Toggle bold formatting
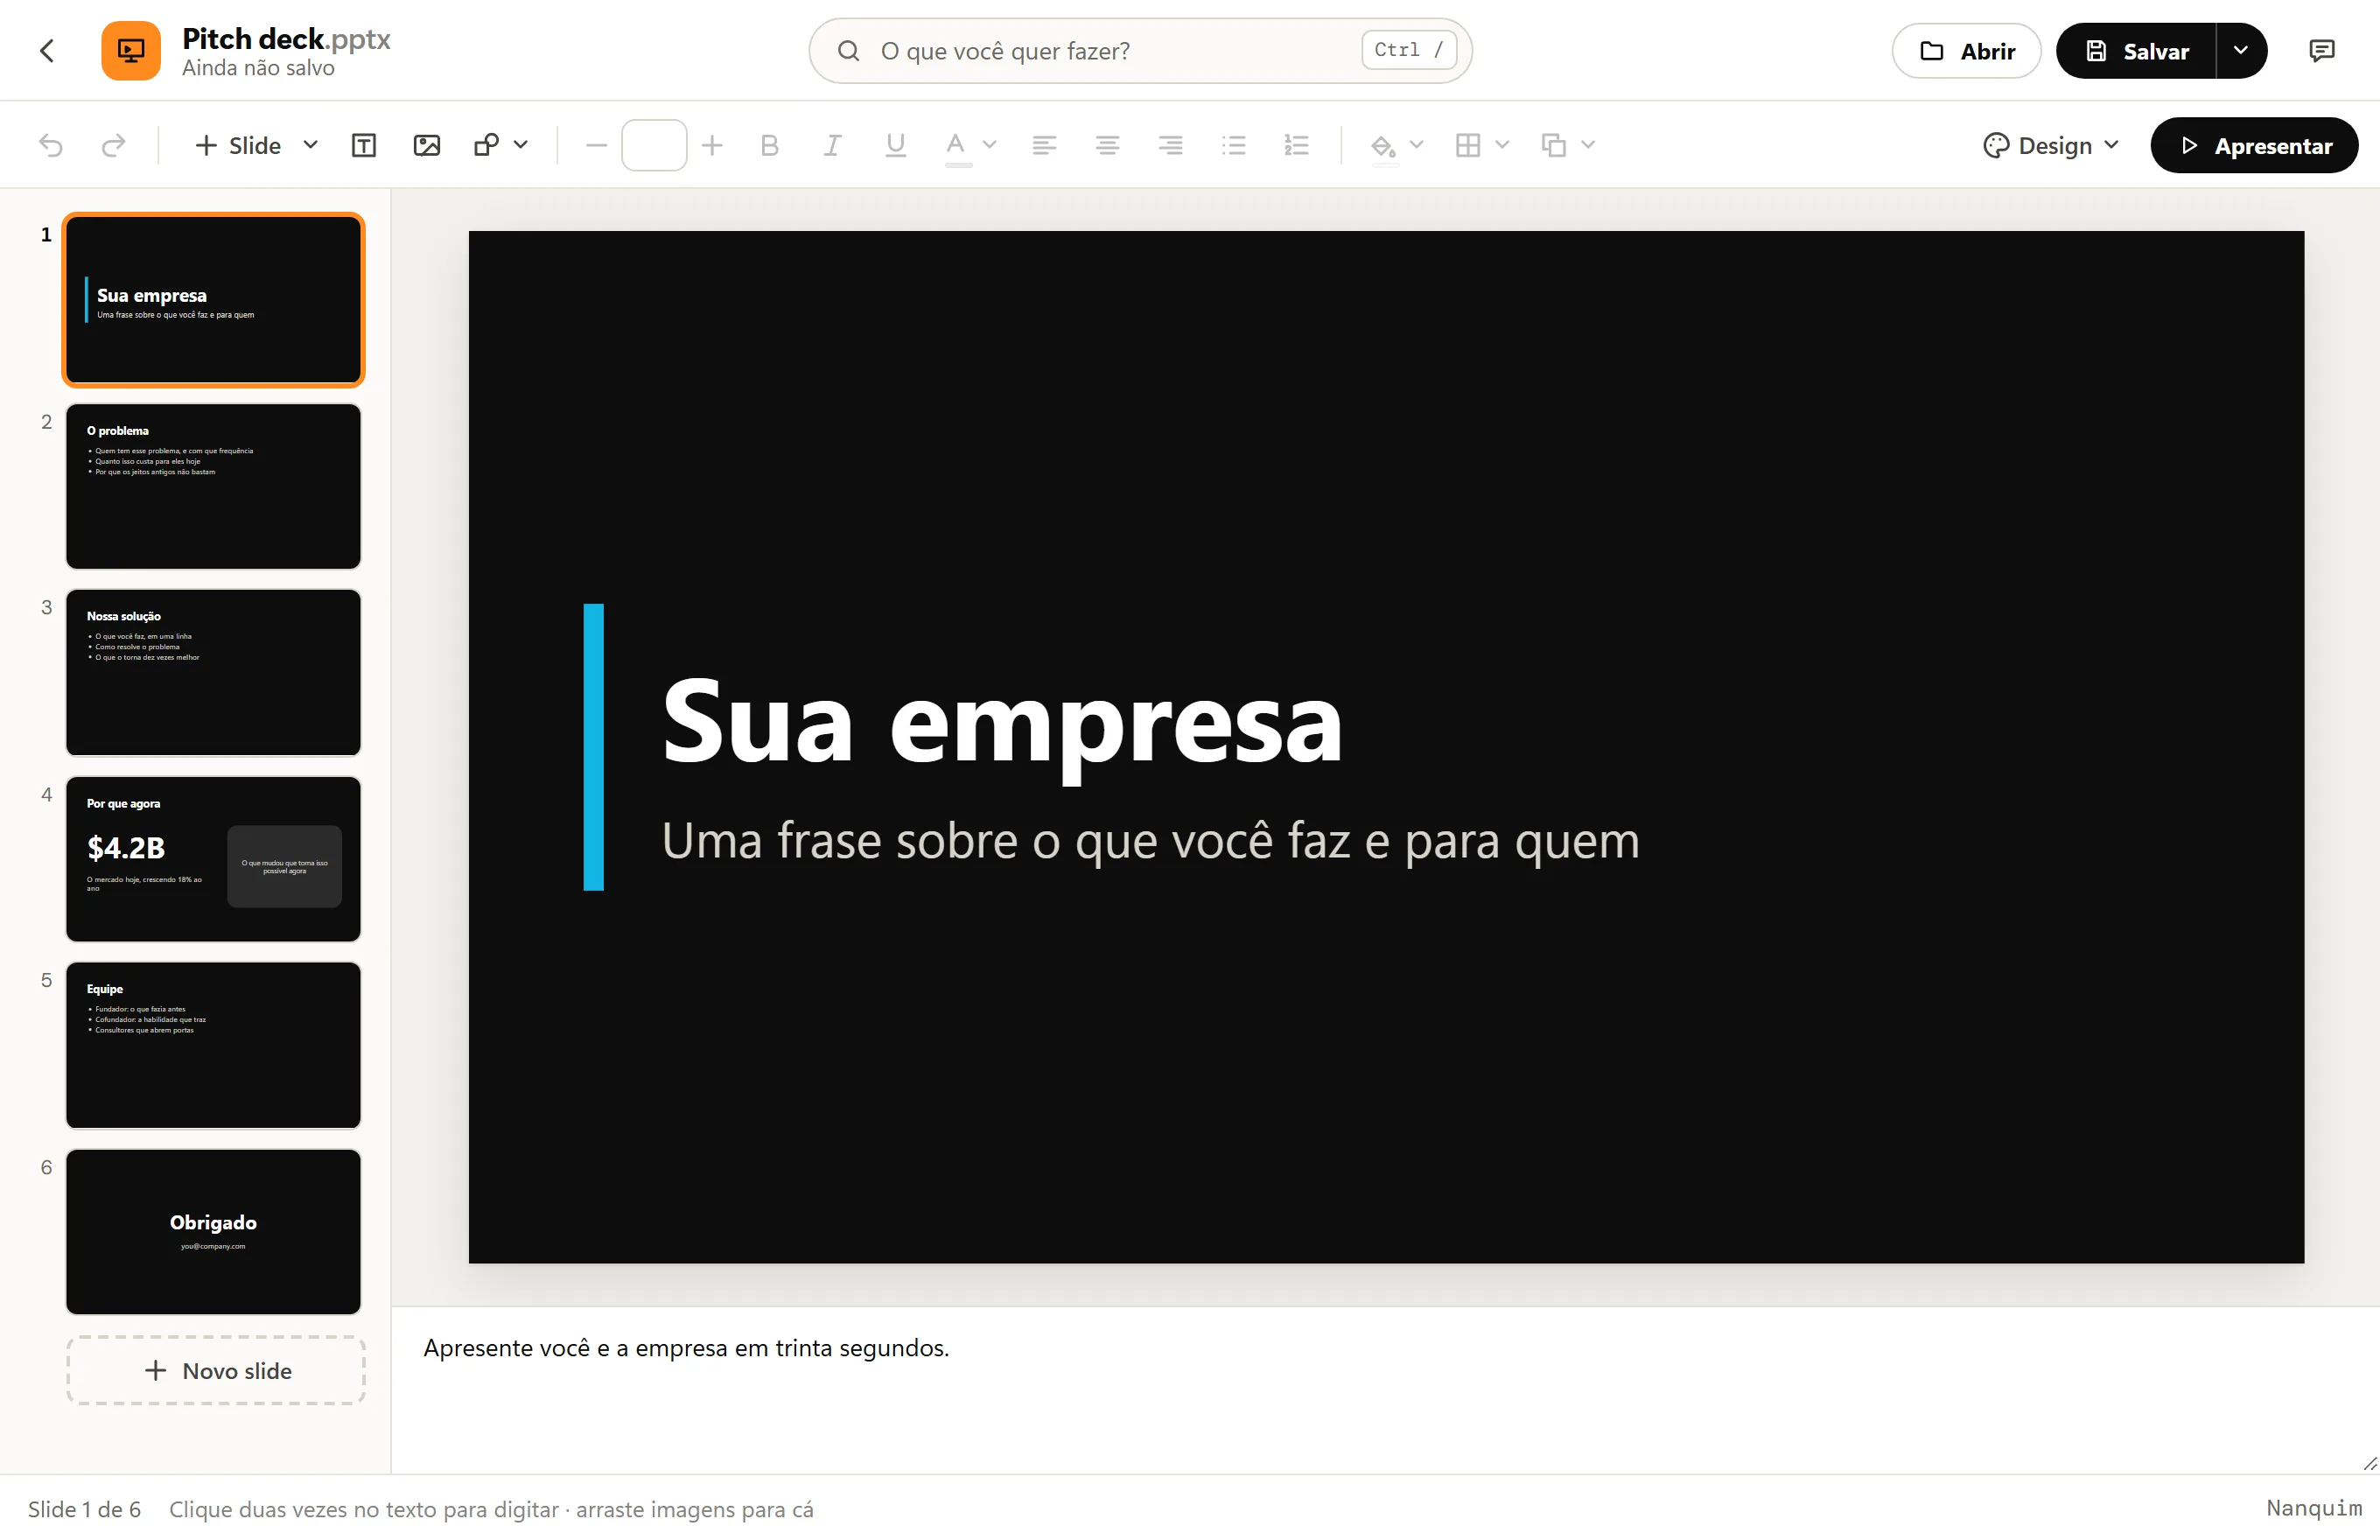 pos(769,146)
